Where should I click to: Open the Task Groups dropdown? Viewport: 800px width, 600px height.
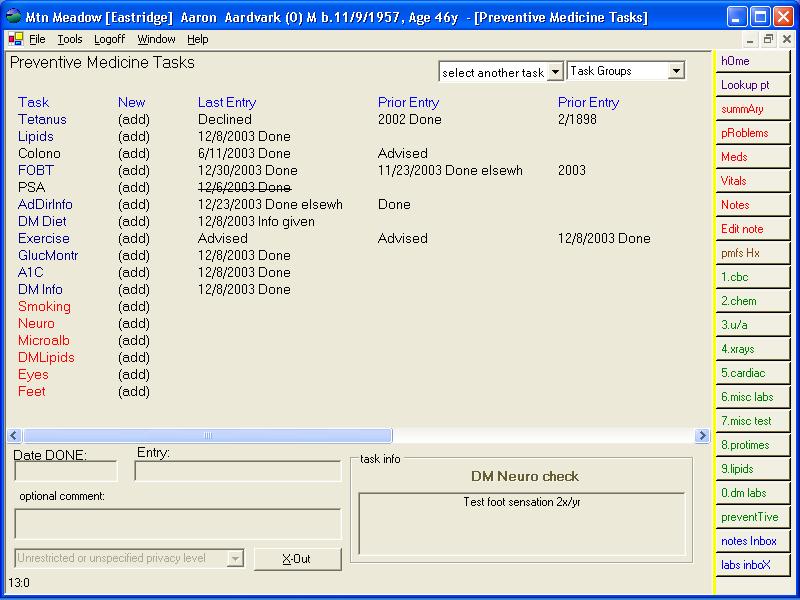pyautogui.click(x=676, y=71)
